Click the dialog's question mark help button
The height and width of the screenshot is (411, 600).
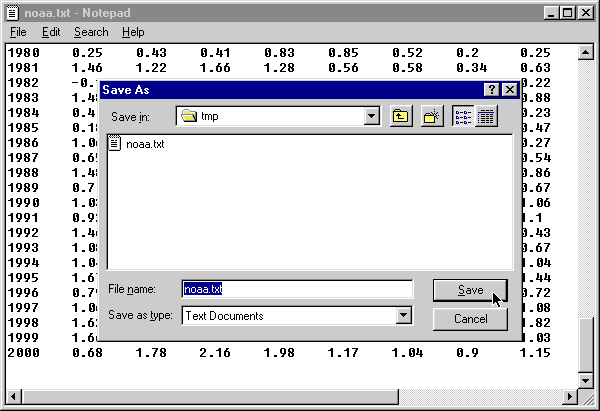coord(492,90)
